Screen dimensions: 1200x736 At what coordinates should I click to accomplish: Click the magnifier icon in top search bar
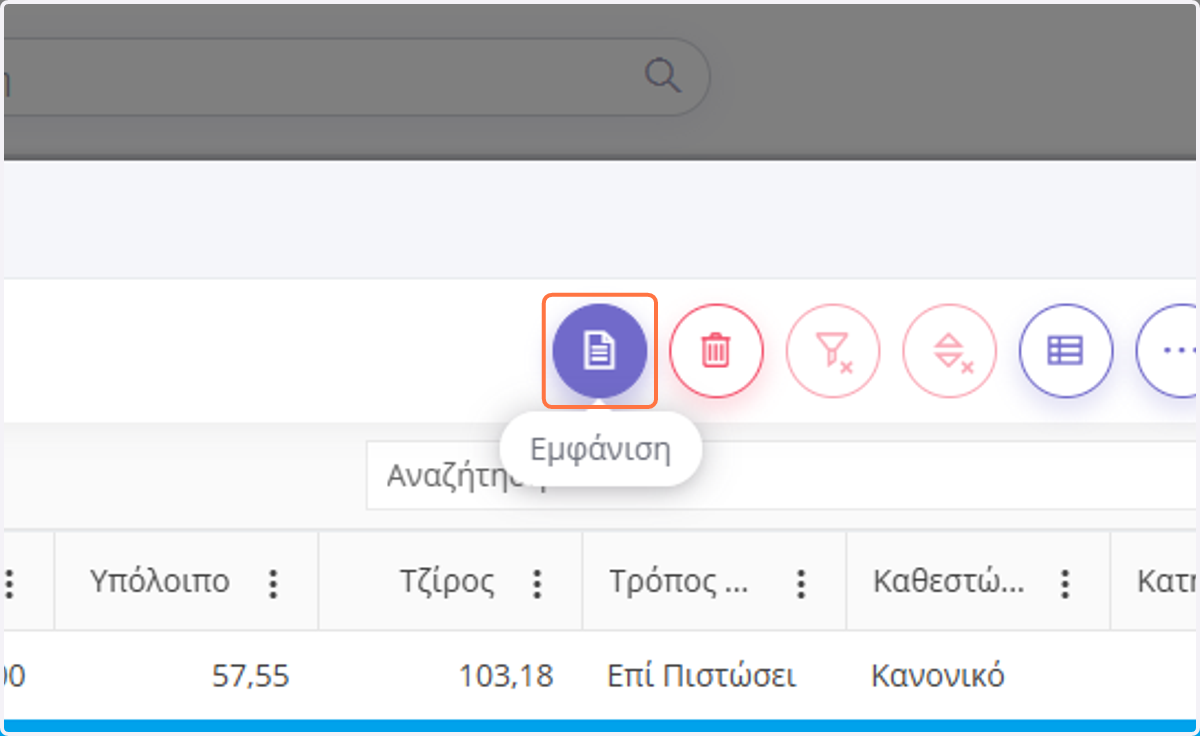(662, 76)
